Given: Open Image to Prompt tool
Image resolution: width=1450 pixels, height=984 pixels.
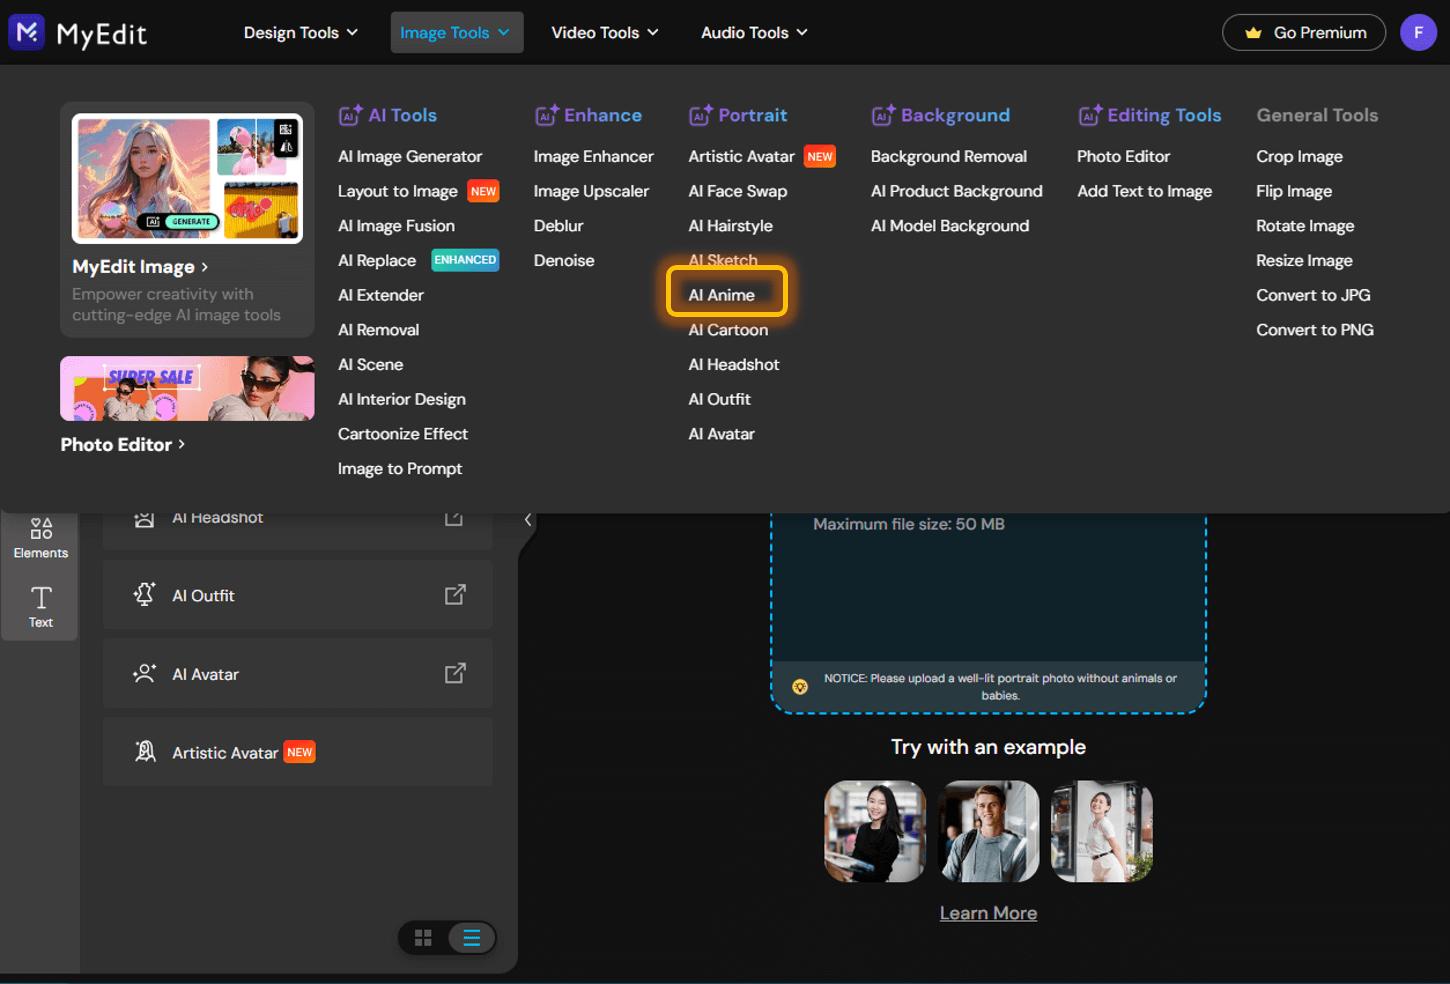Looking at the screenshot, I should [400, 469].
